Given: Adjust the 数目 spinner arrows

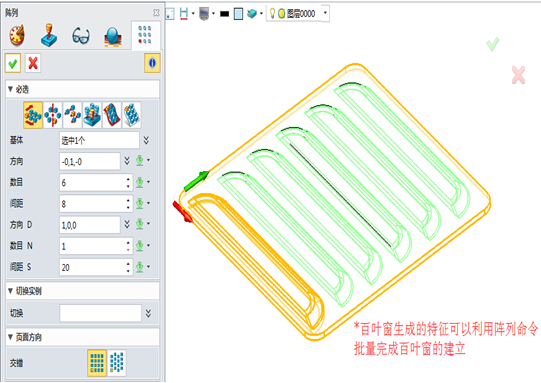Looking at the screenshot, I should [x=128, y=183].
